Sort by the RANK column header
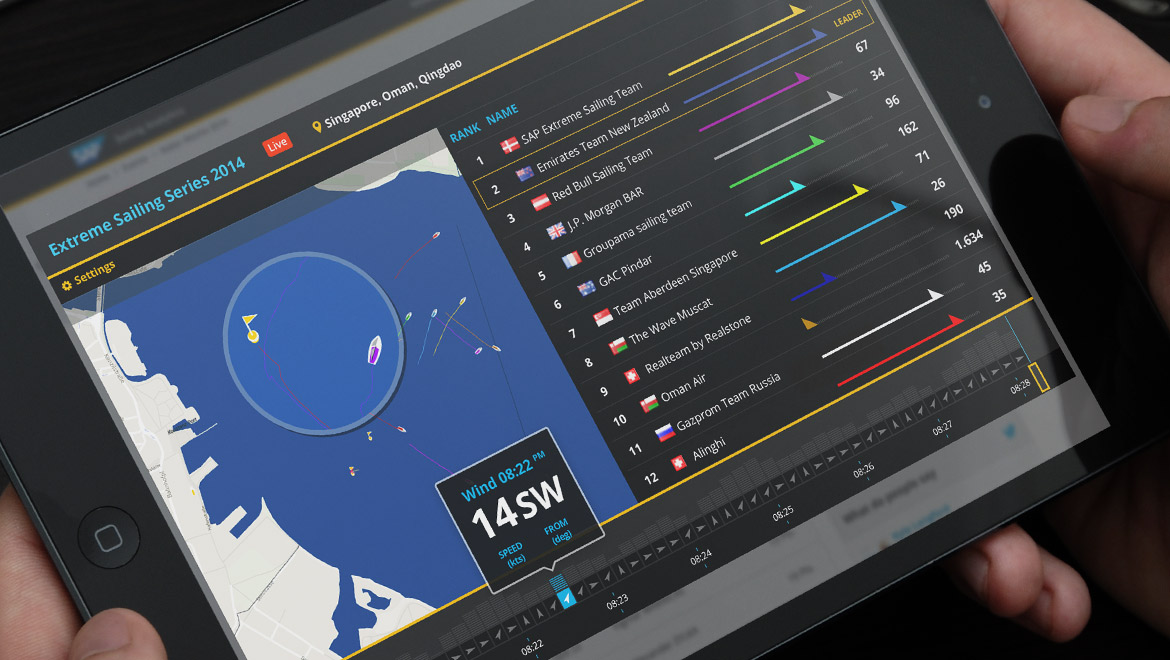The height and width of the screenshot is (660, 1170). coord(465,135)
